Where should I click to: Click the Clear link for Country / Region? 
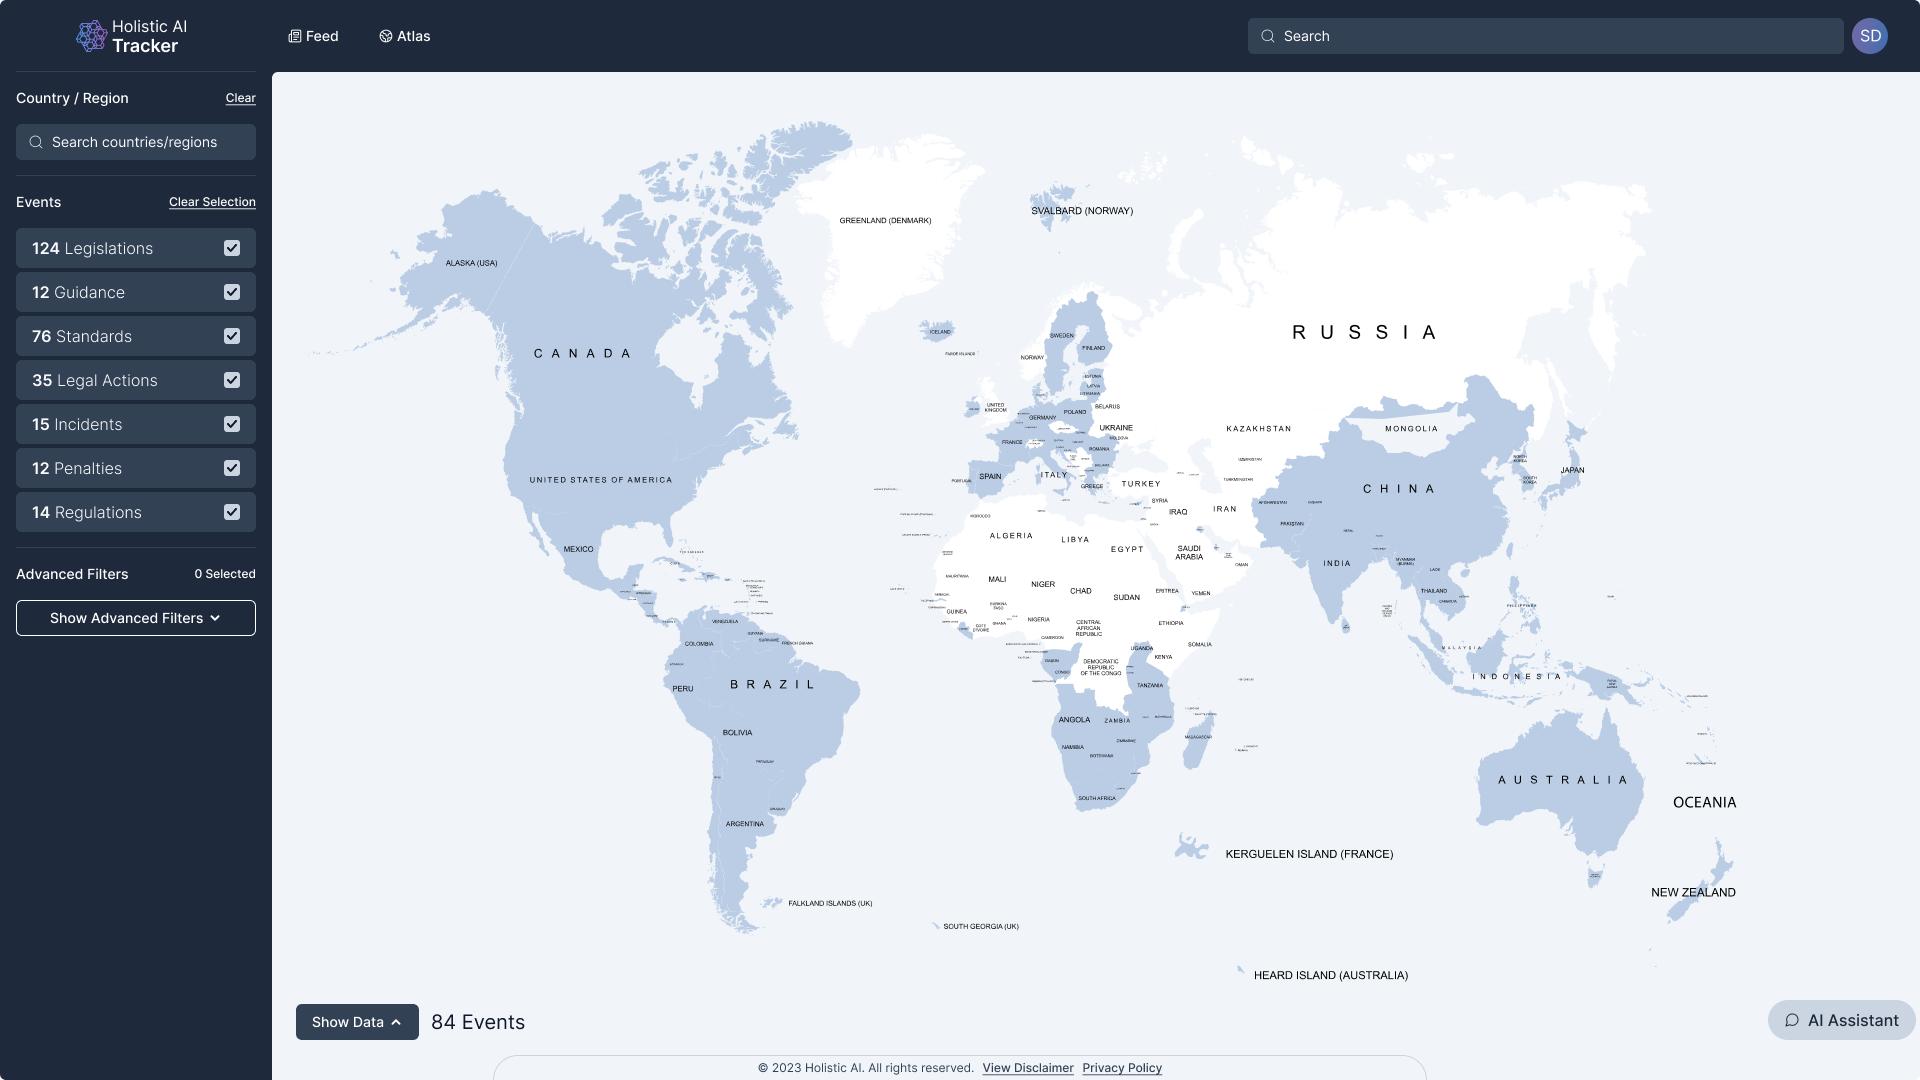point(240,98)
